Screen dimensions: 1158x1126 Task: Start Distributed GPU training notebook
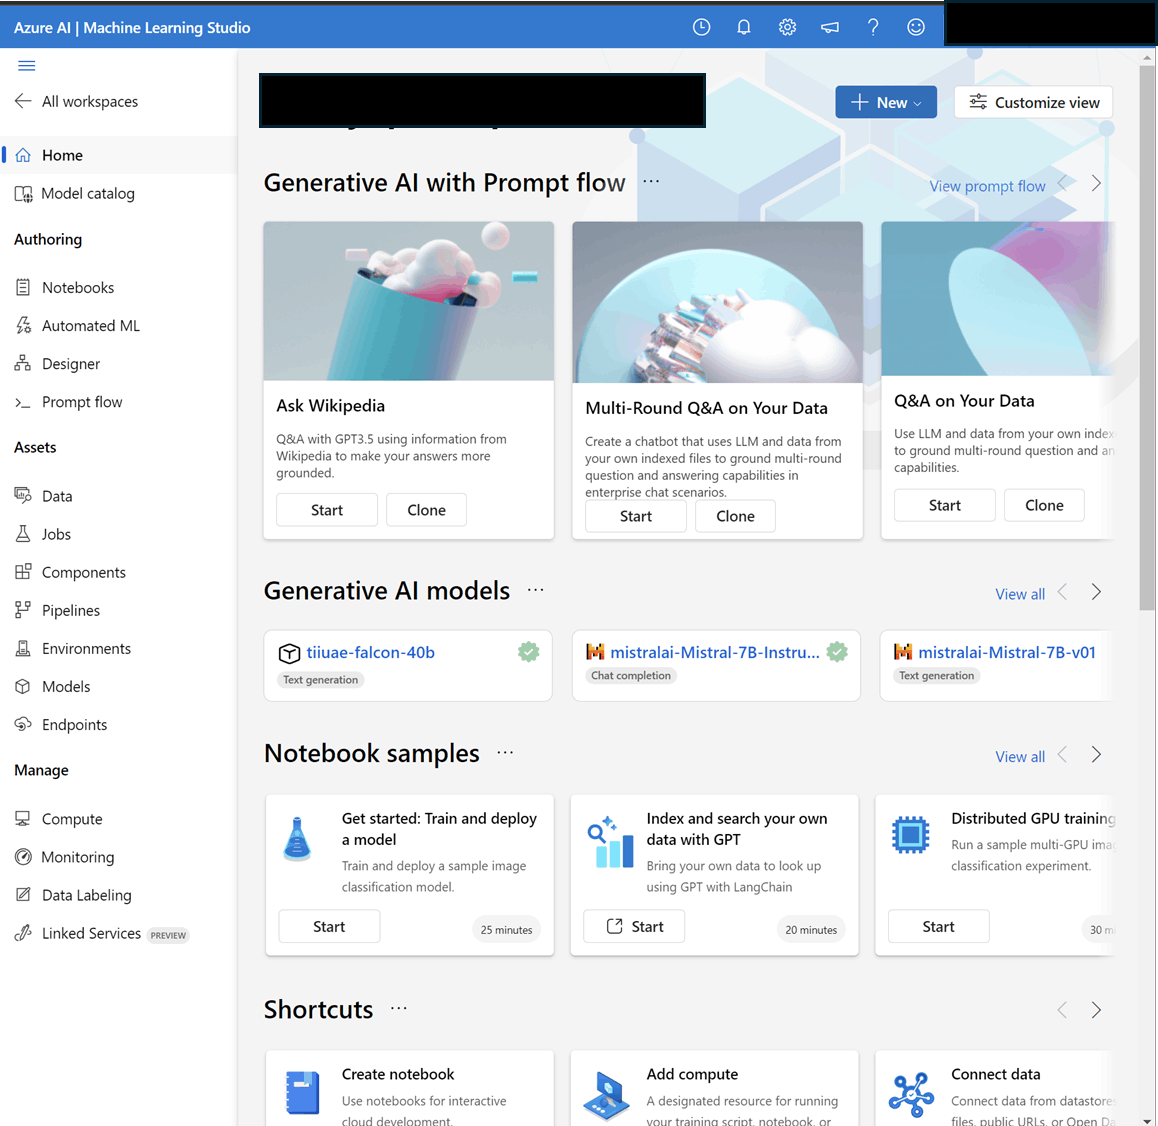click(x=939, y=927)
